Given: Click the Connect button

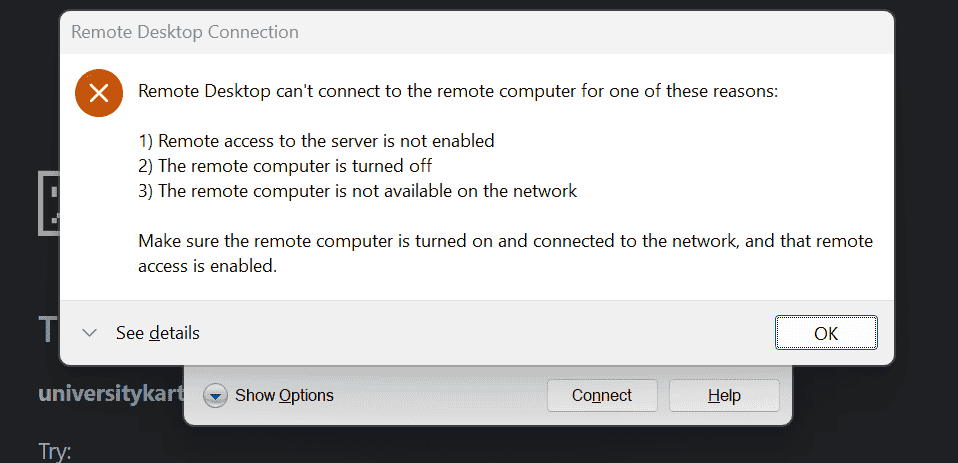Looking at the screenshot, I should coord(602,395).
